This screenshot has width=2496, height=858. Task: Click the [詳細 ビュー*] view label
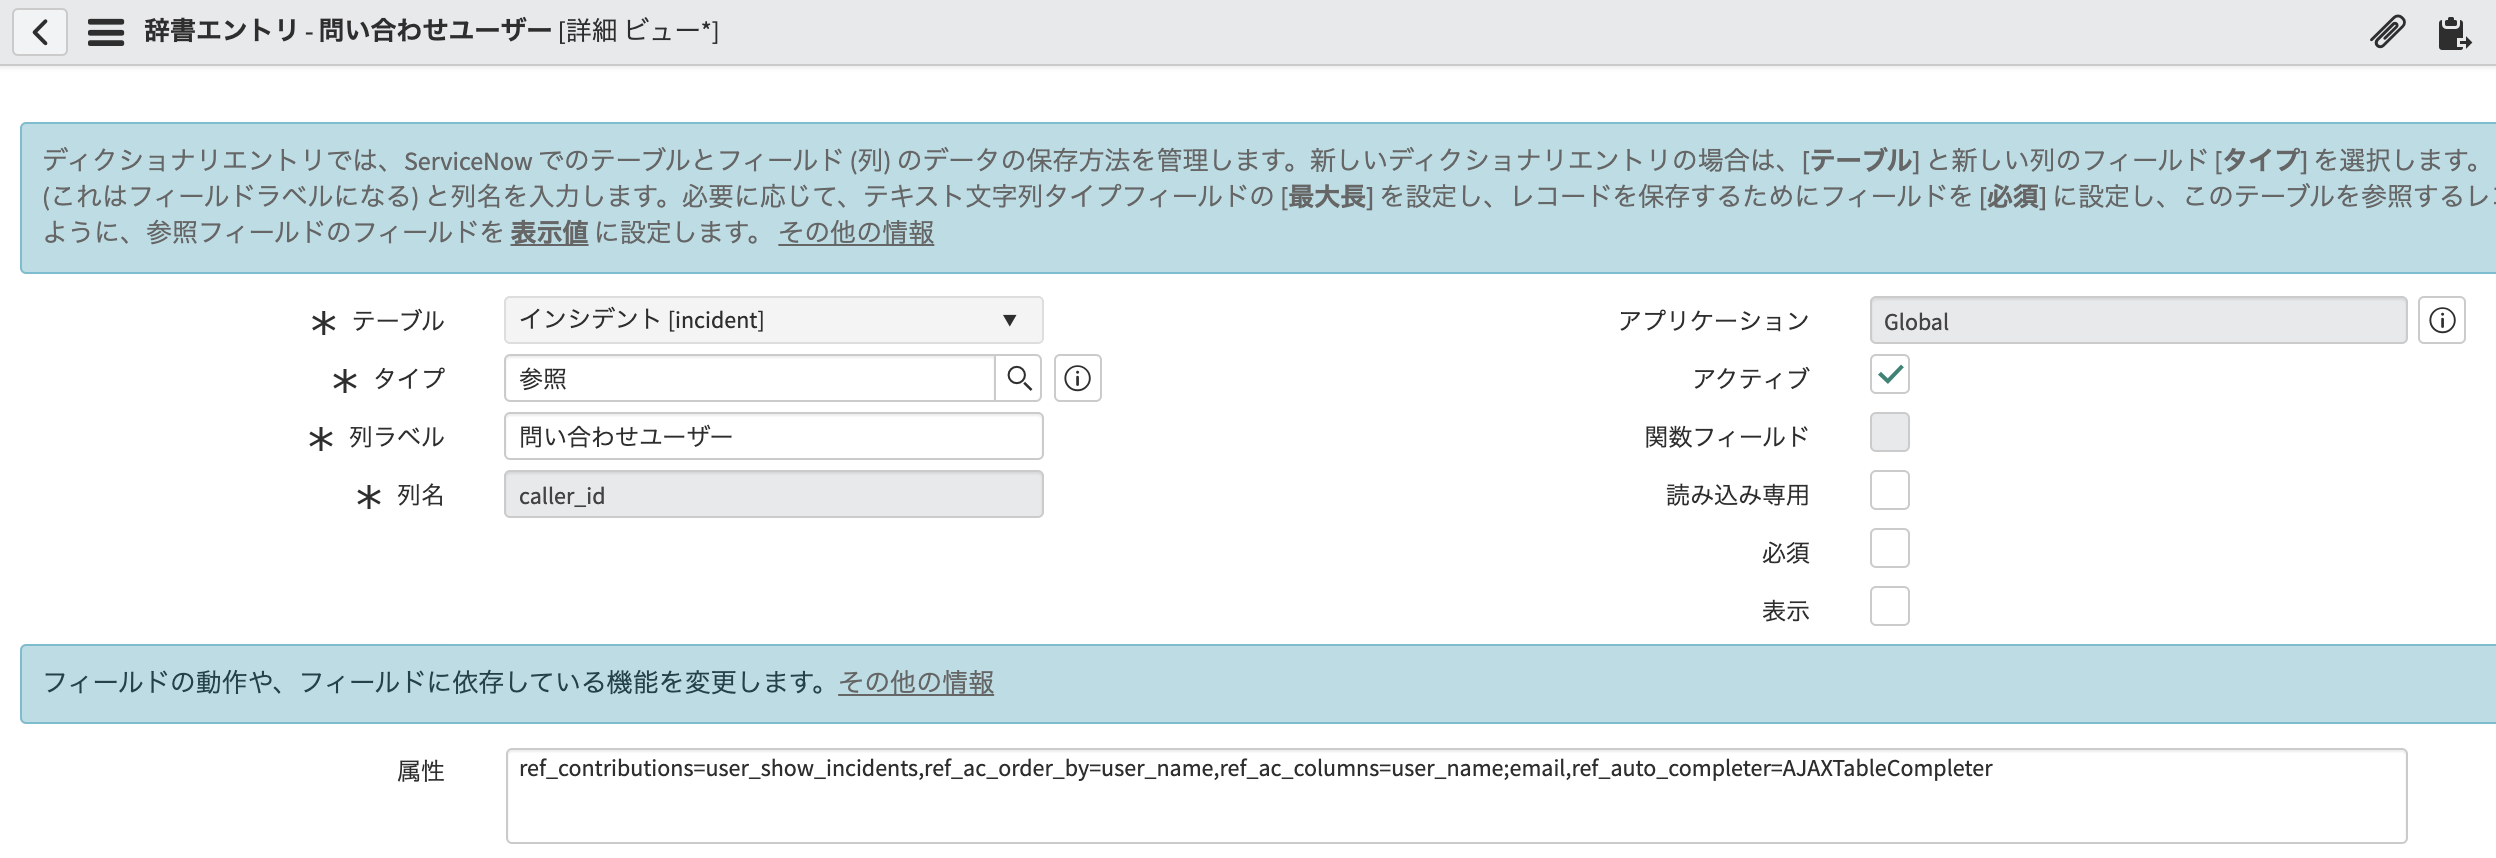pyautogui.click(x=638, y=31)
